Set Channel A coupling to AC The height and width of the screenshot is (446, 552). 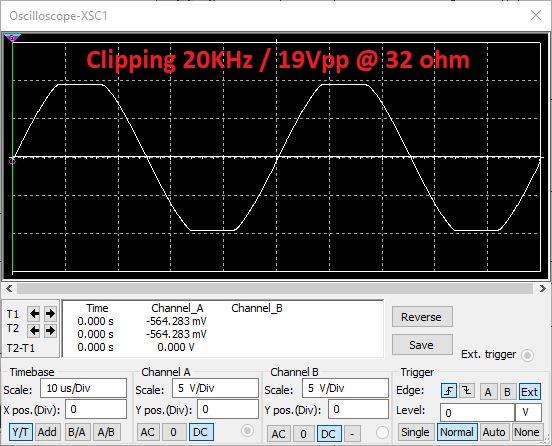[x=148, y=432]
